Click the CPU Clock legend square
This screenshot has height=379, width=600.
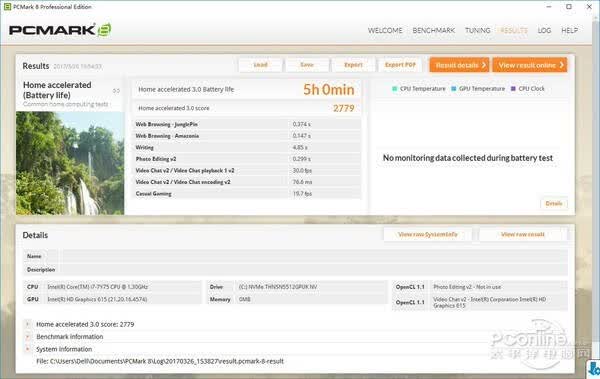(514, 88)
